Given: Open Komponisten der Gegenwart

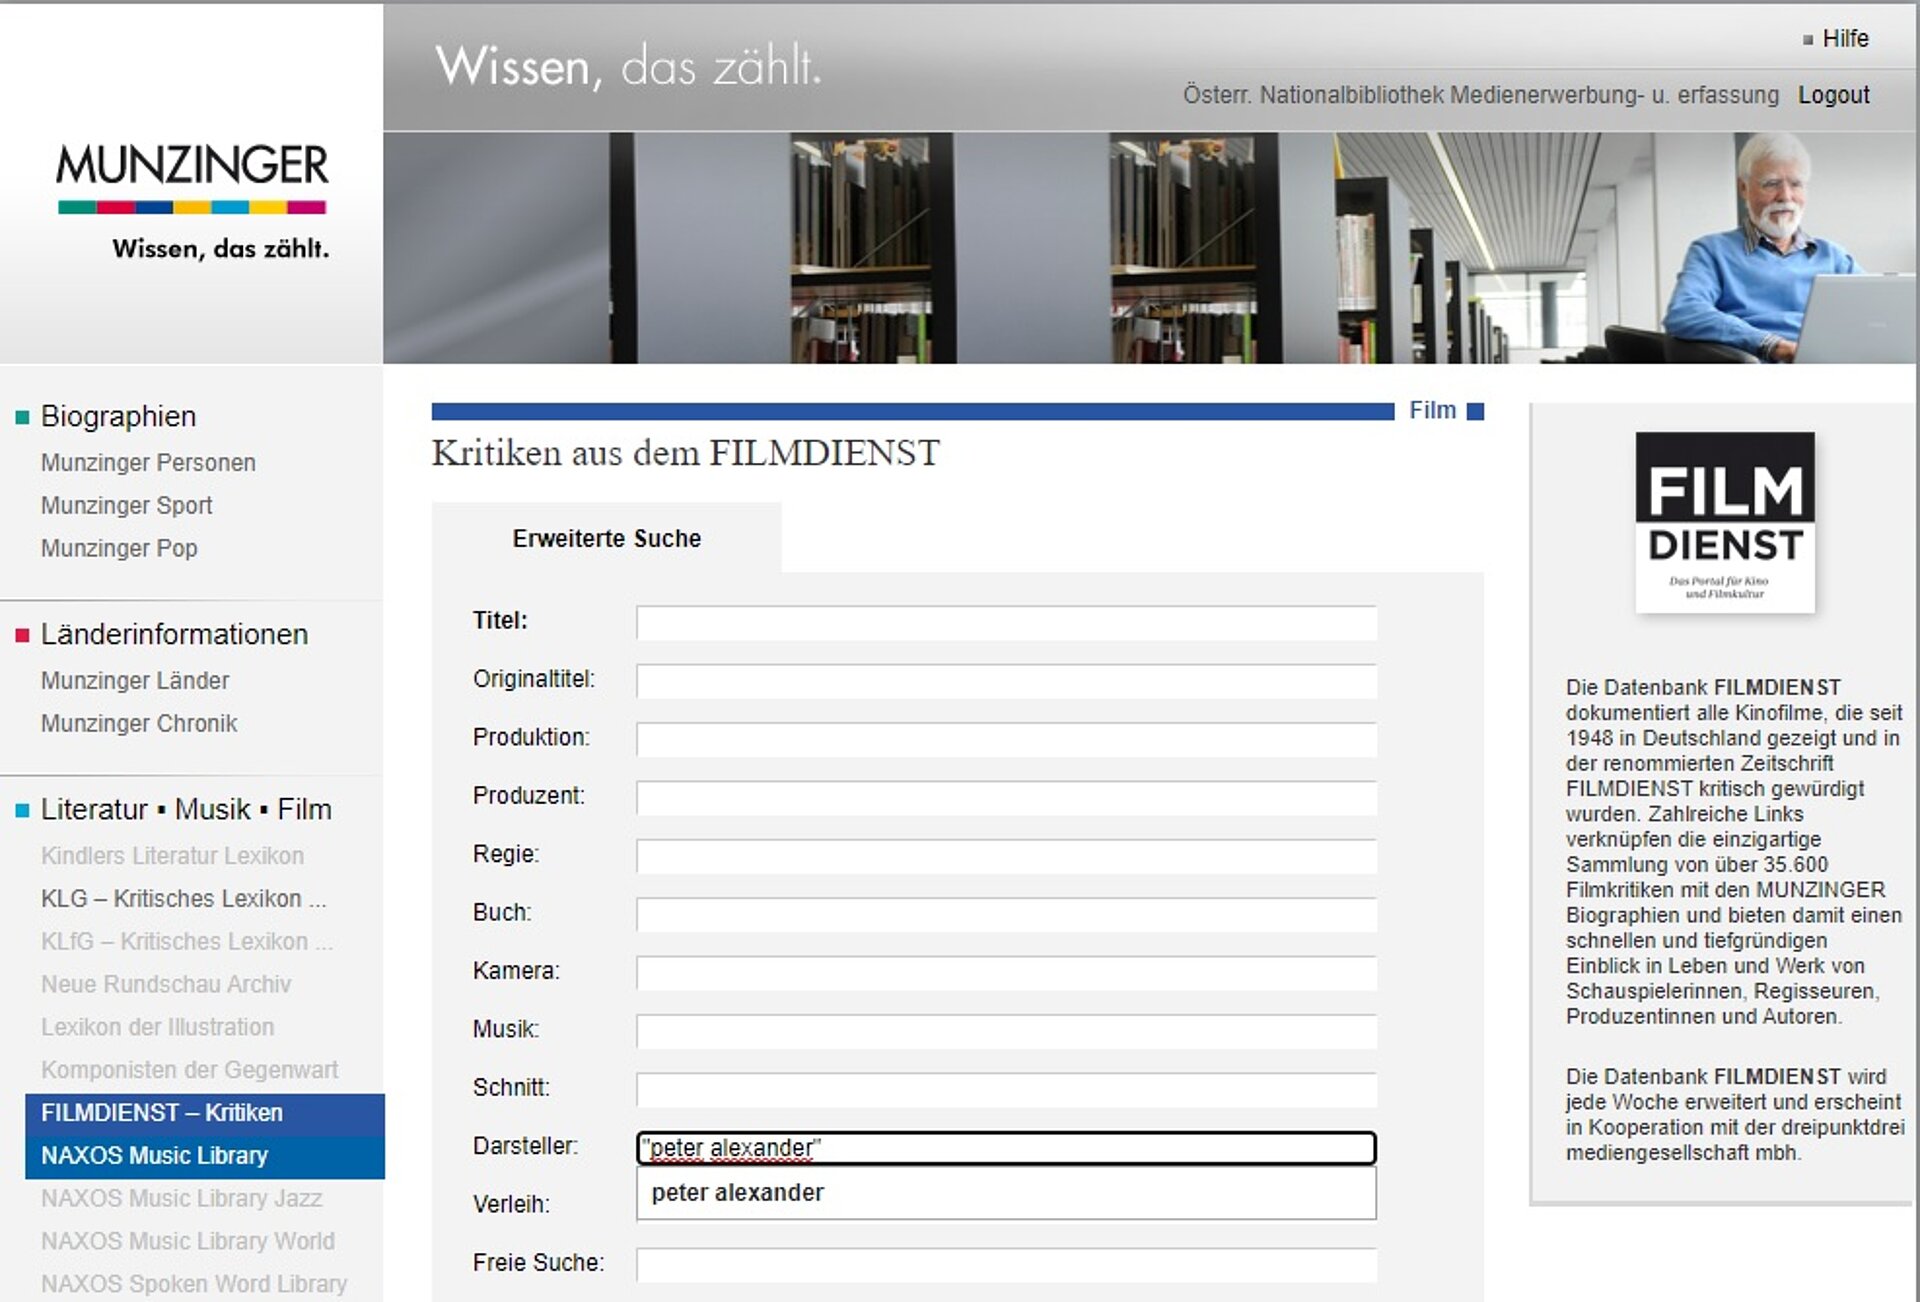Looking at the screenshot, I should pos(189,1071).
